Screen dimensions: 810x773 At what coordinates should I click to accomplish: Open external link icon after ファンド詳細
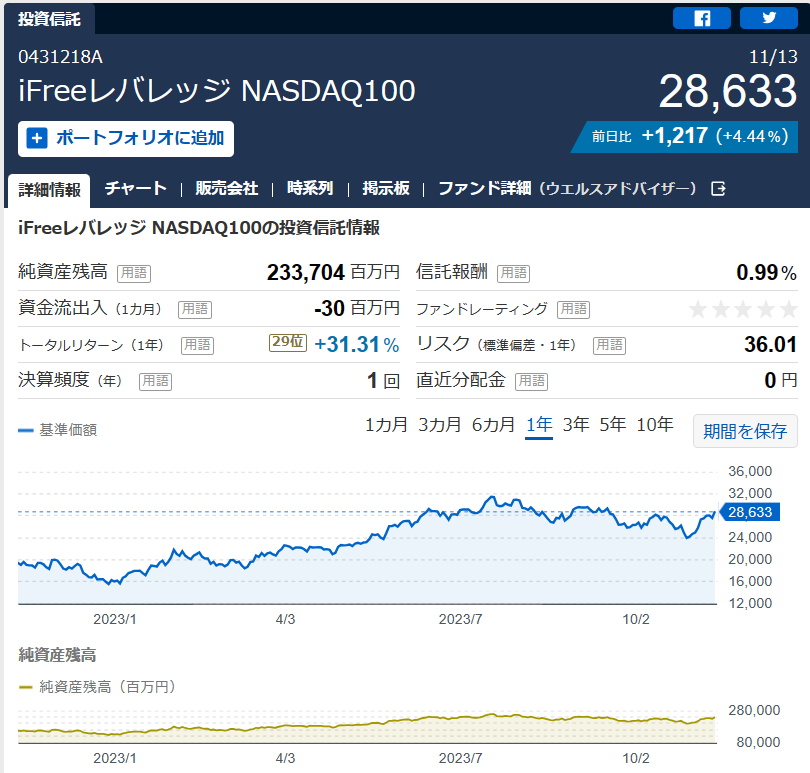[x=718, y=189]
